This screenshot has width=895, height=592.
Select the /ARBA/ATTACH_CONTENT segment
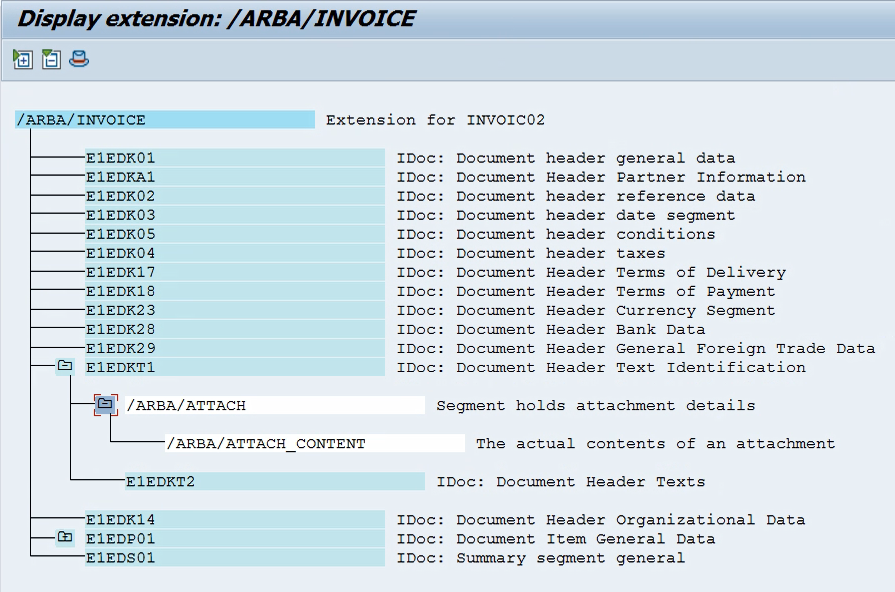315,444
